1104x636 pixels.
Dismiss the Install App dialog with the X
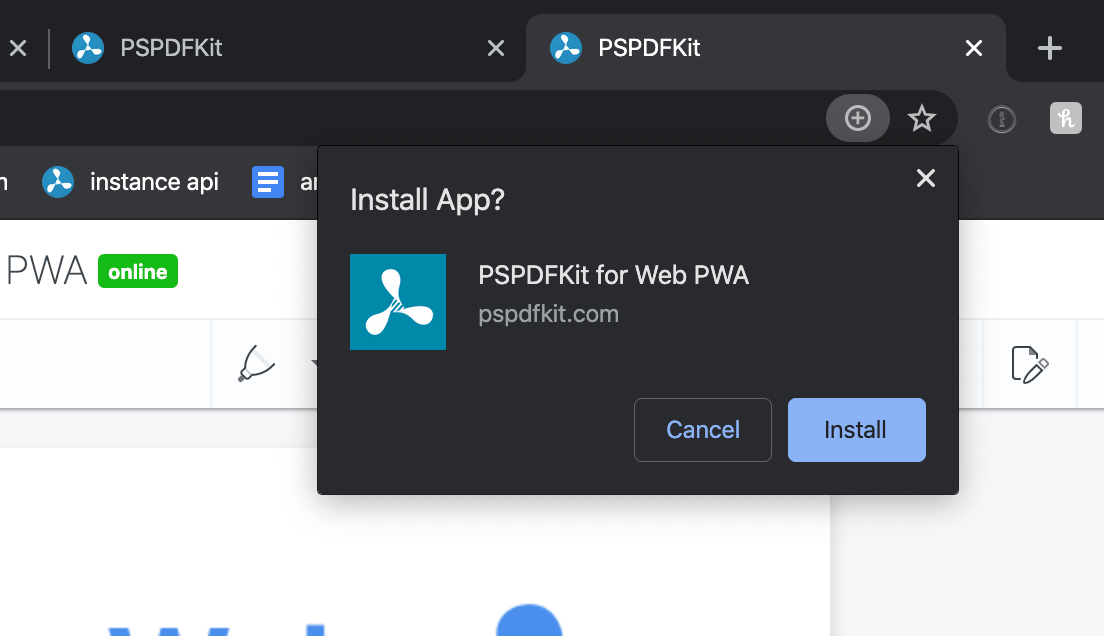click(925, 178)
